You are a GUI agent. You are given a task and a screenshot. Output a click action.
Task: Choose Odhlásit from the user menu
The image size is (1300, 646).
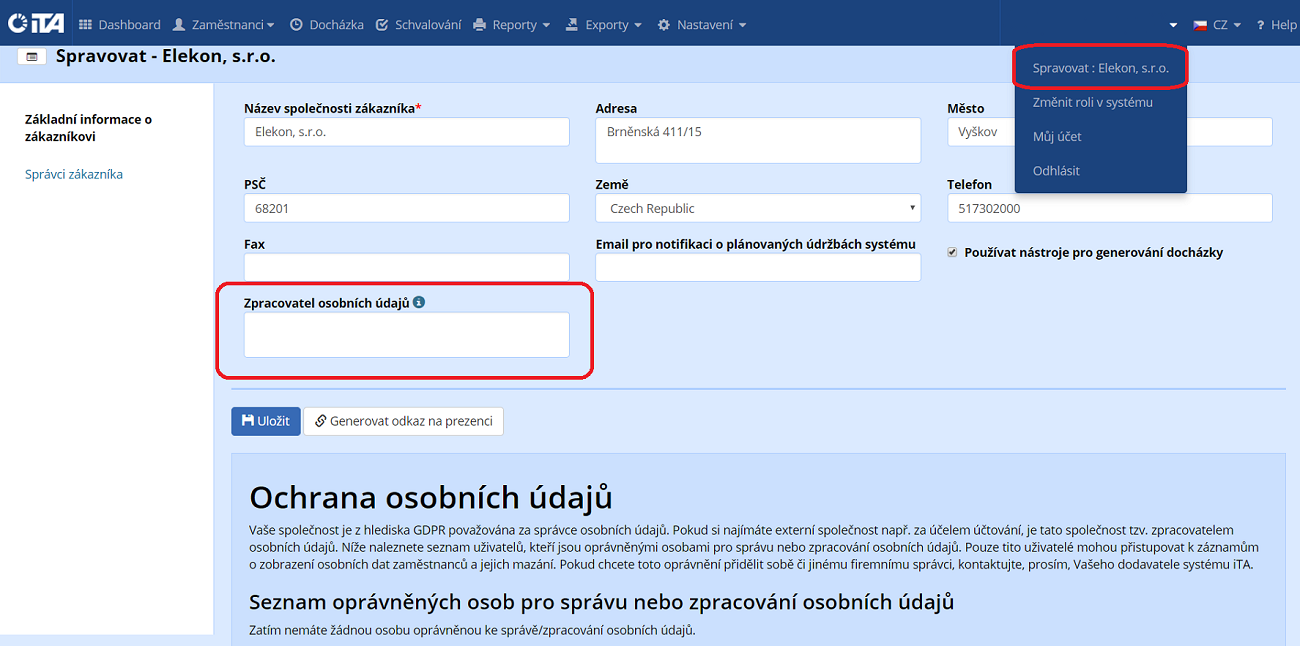click(1055, 170)
